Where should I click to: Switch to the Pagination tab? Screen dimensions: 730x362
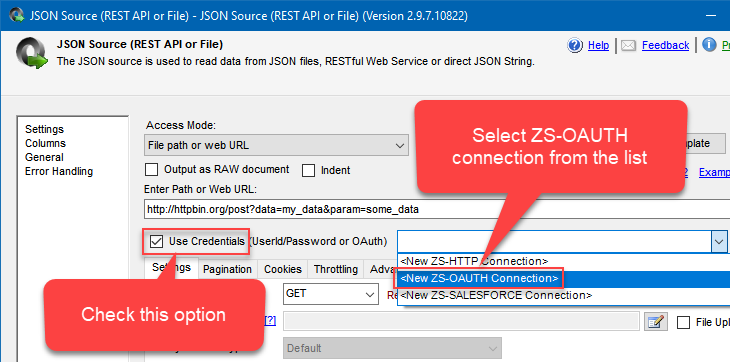point(227,269)
